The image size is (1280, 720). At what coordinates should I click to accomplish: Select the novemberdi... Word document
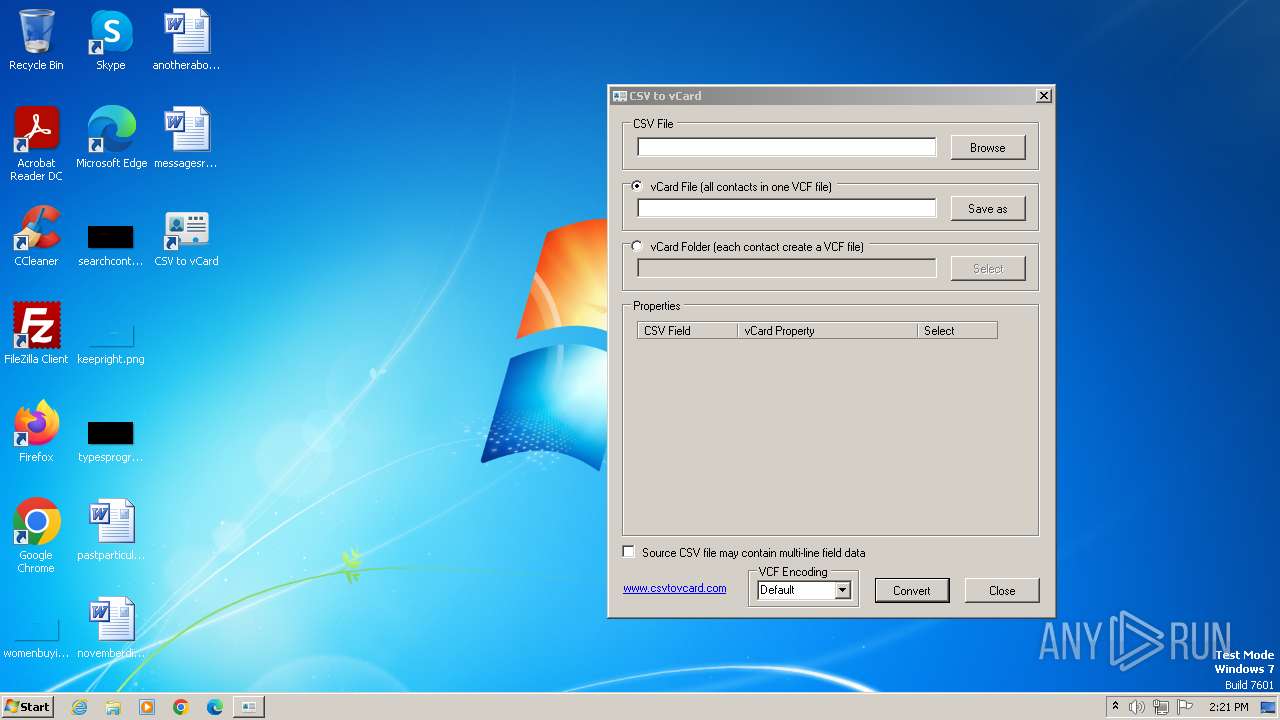110,628
